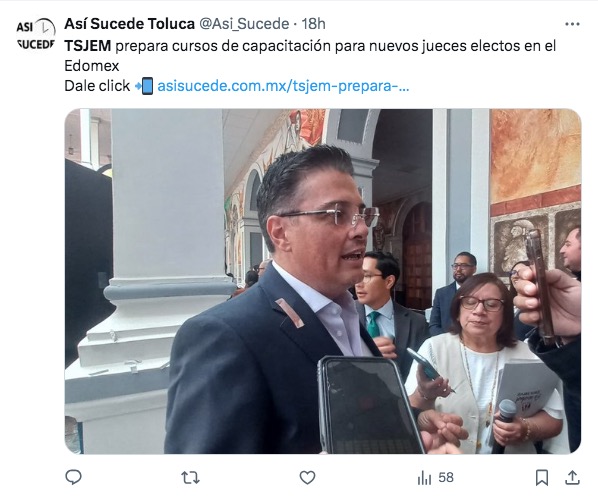Open the share upload arrow icon
598x499 pixels.
pos(572,477)
